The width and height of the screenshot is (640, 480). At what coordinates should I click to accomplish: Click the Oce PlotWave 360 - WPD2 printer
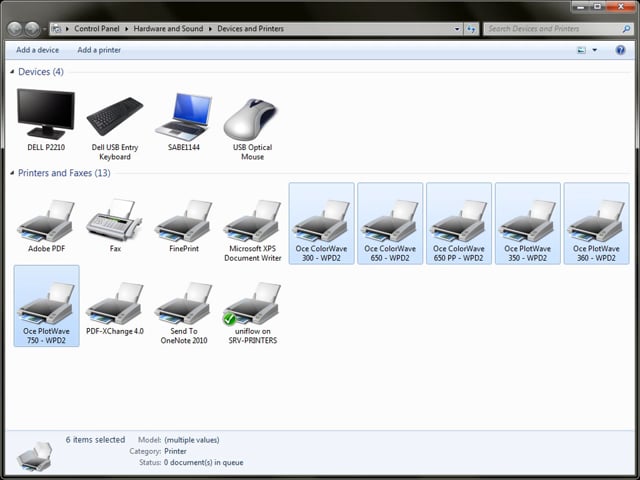[596, 224]
